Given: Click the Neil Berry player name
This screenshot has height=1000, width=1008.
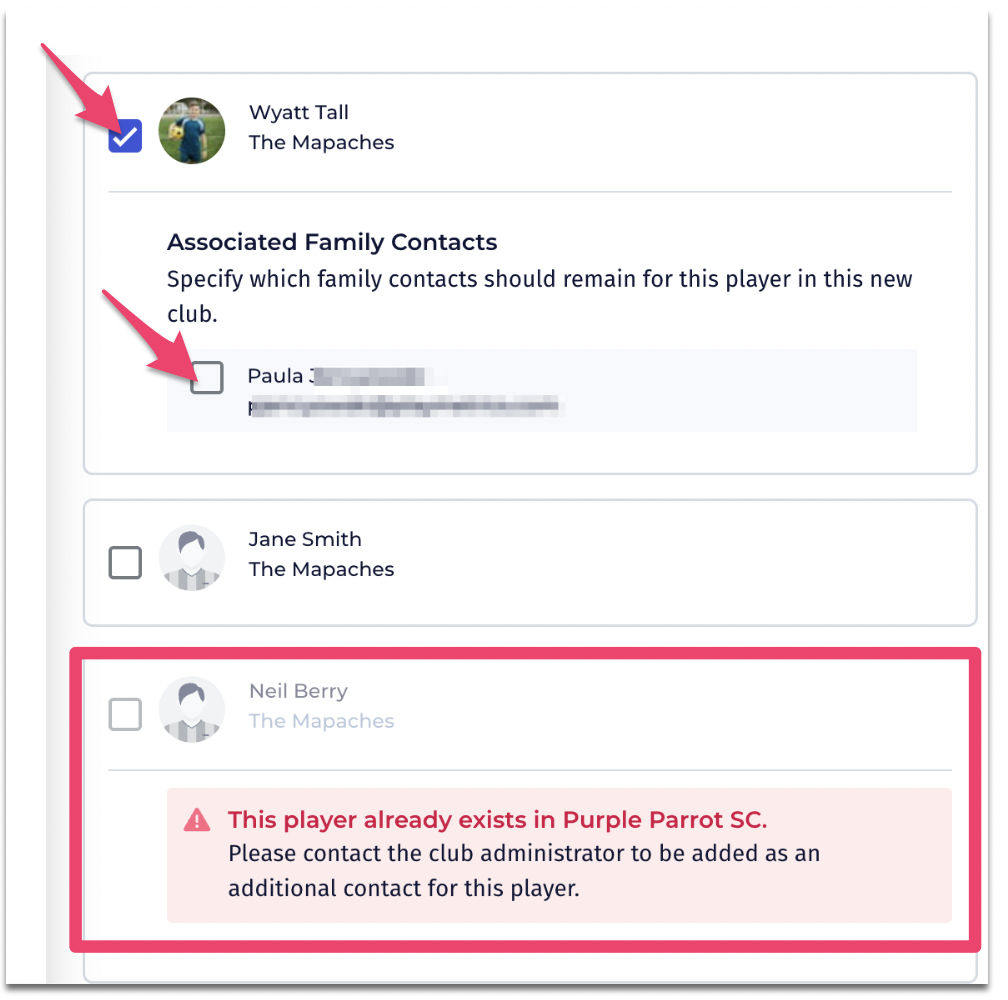Looking at the screenshot, I should tap(298, 691).
